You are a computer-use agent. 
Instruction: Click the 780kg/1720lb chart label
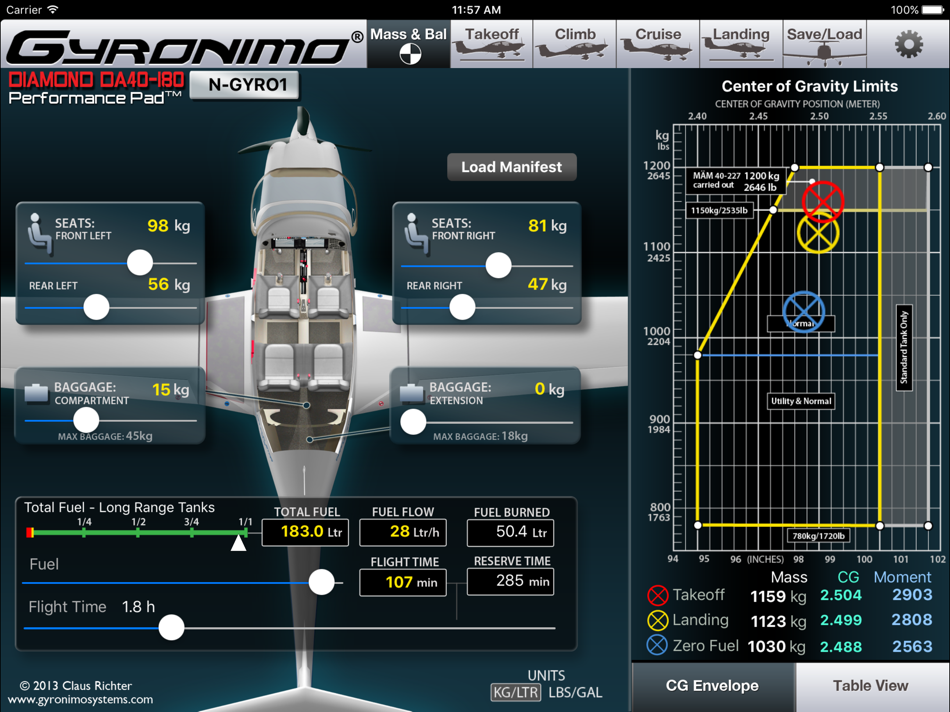(818, 536)
